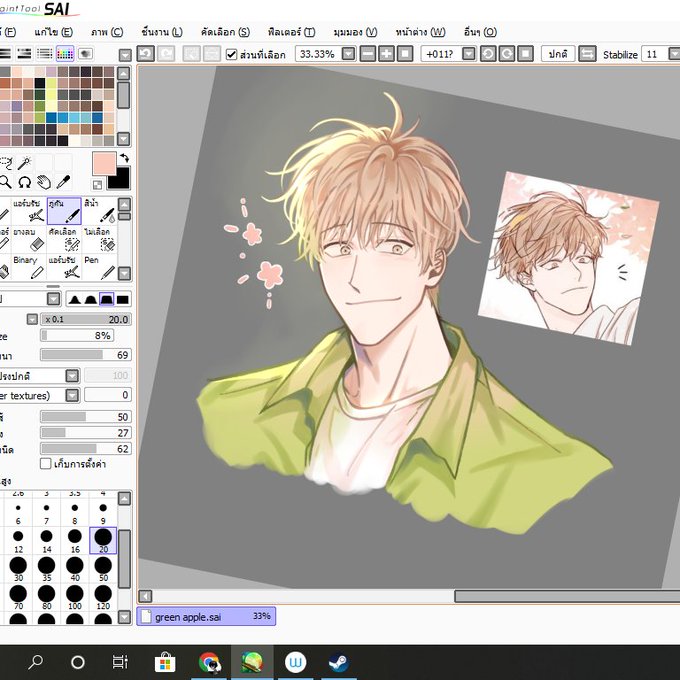Toggle the ส่วนที่เลือก checkbox

point(232,55)
